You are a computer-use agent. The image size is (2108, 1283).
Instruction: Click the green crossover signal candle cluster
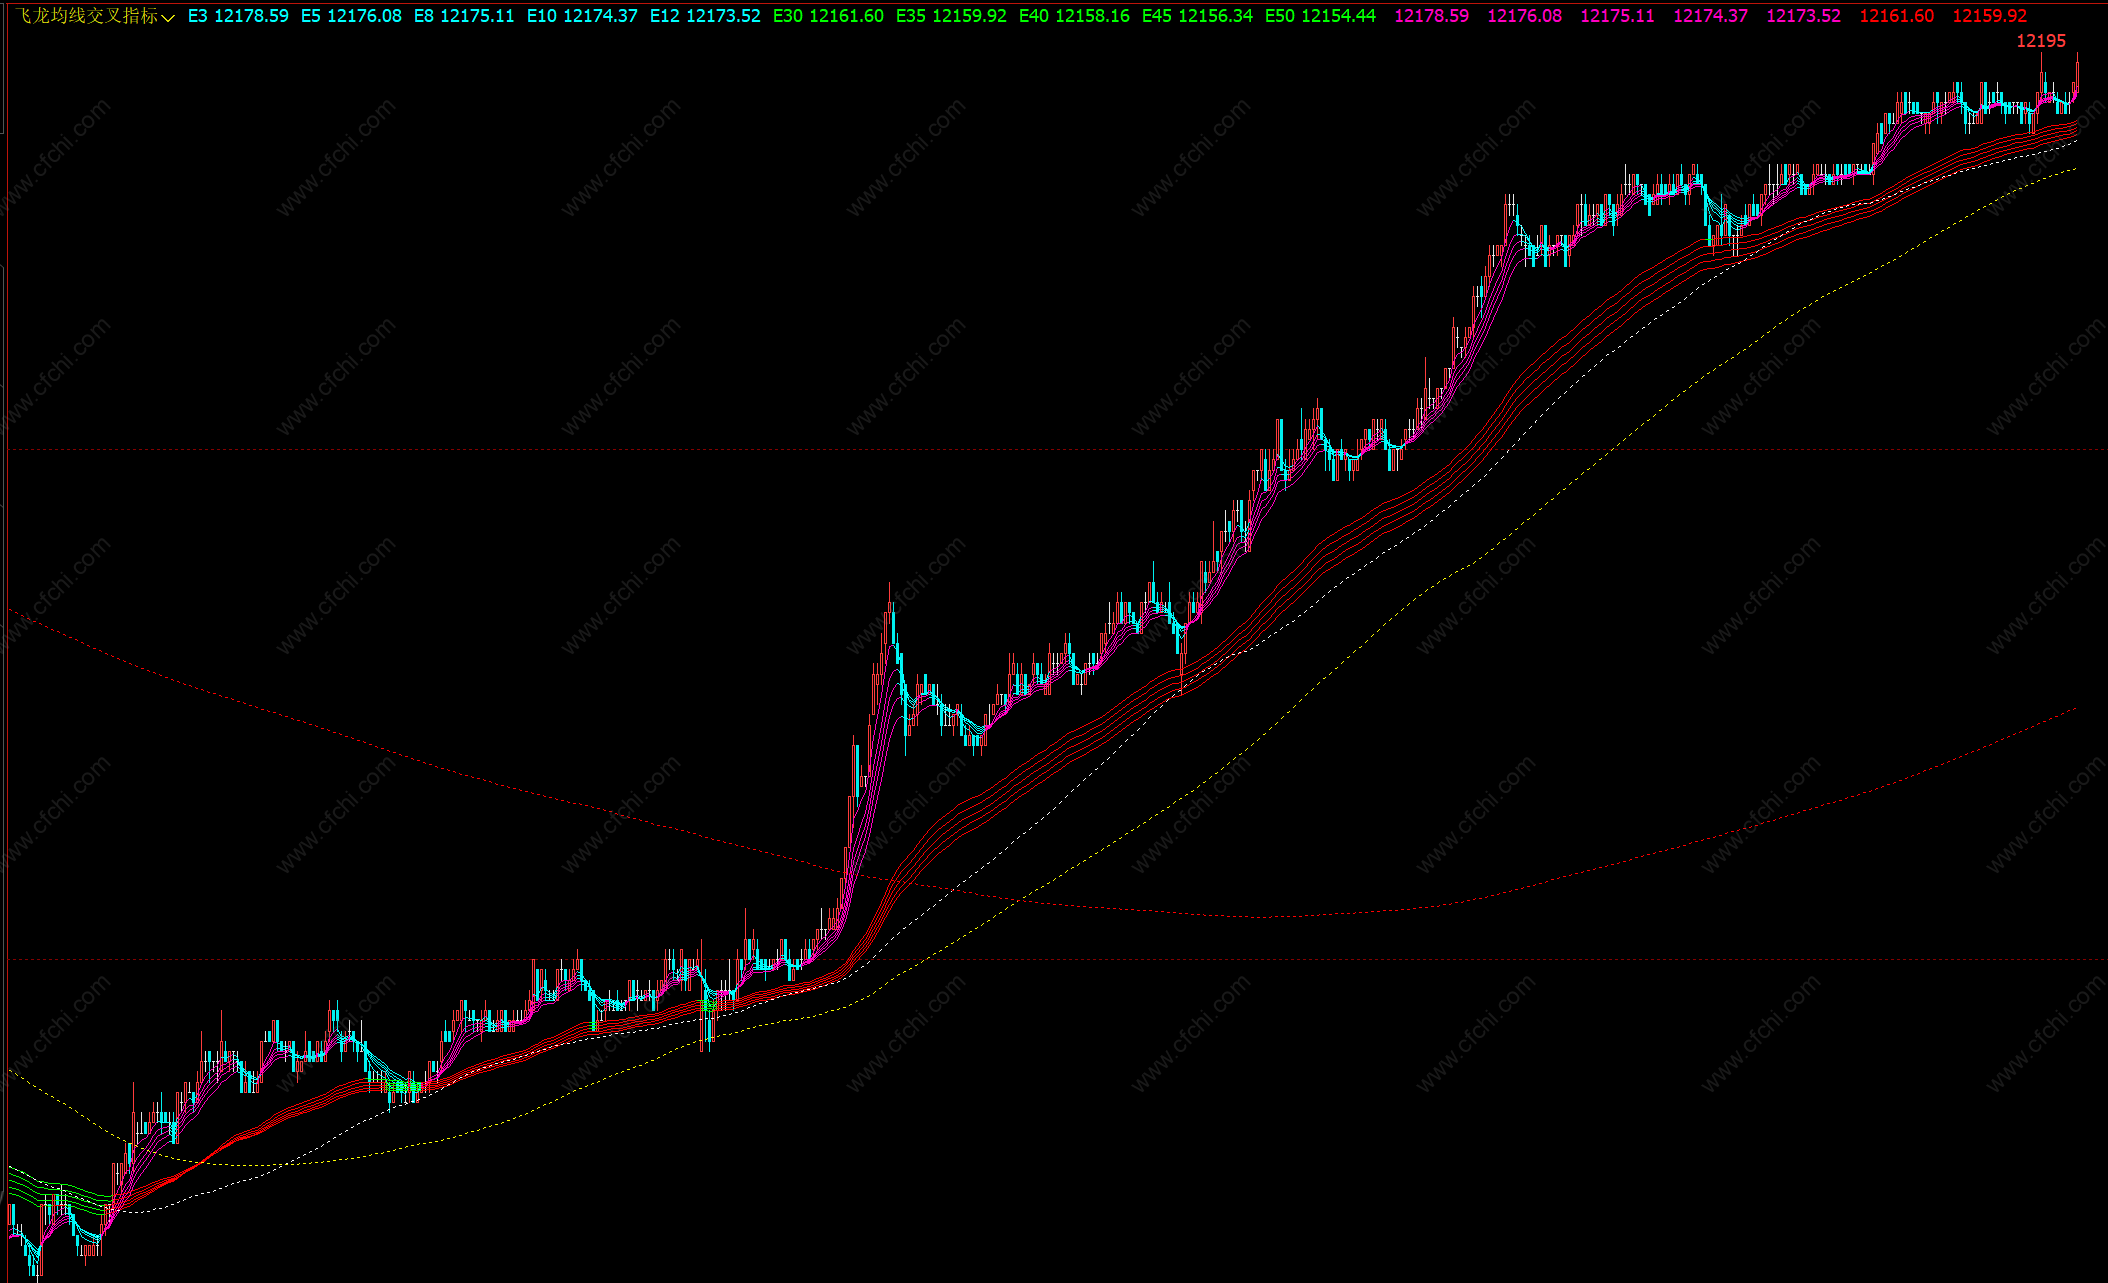(405, 1086)
